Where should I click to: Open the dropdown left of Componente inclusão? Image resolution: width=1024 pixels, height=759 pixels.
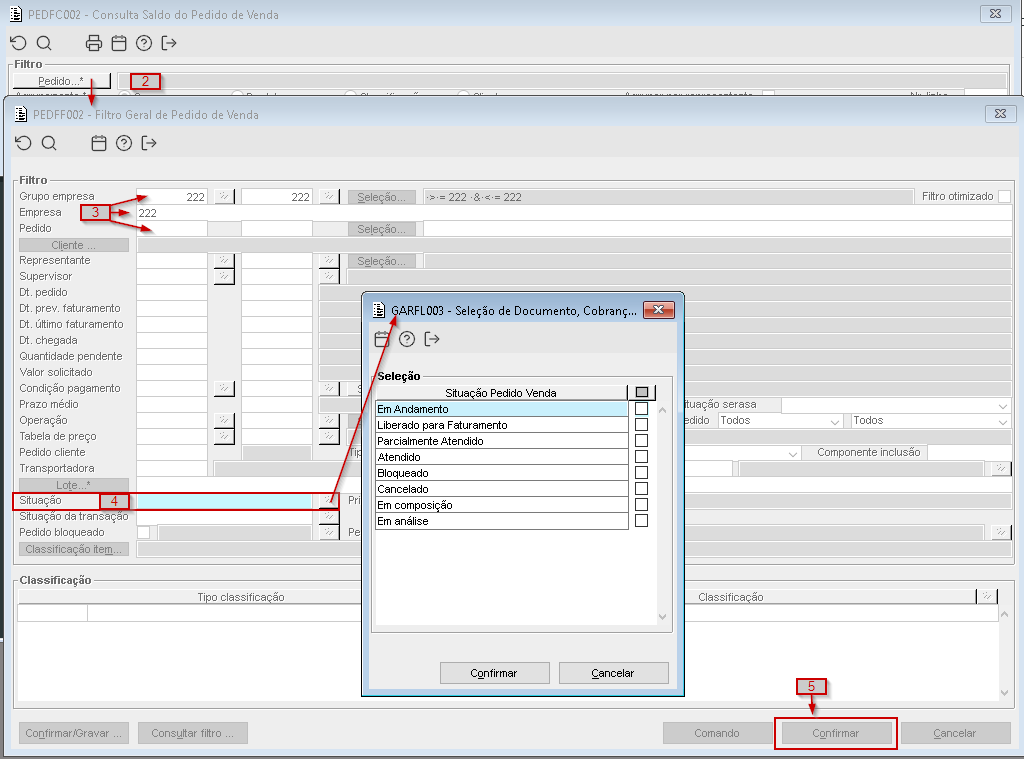click(x=793, y=453)
